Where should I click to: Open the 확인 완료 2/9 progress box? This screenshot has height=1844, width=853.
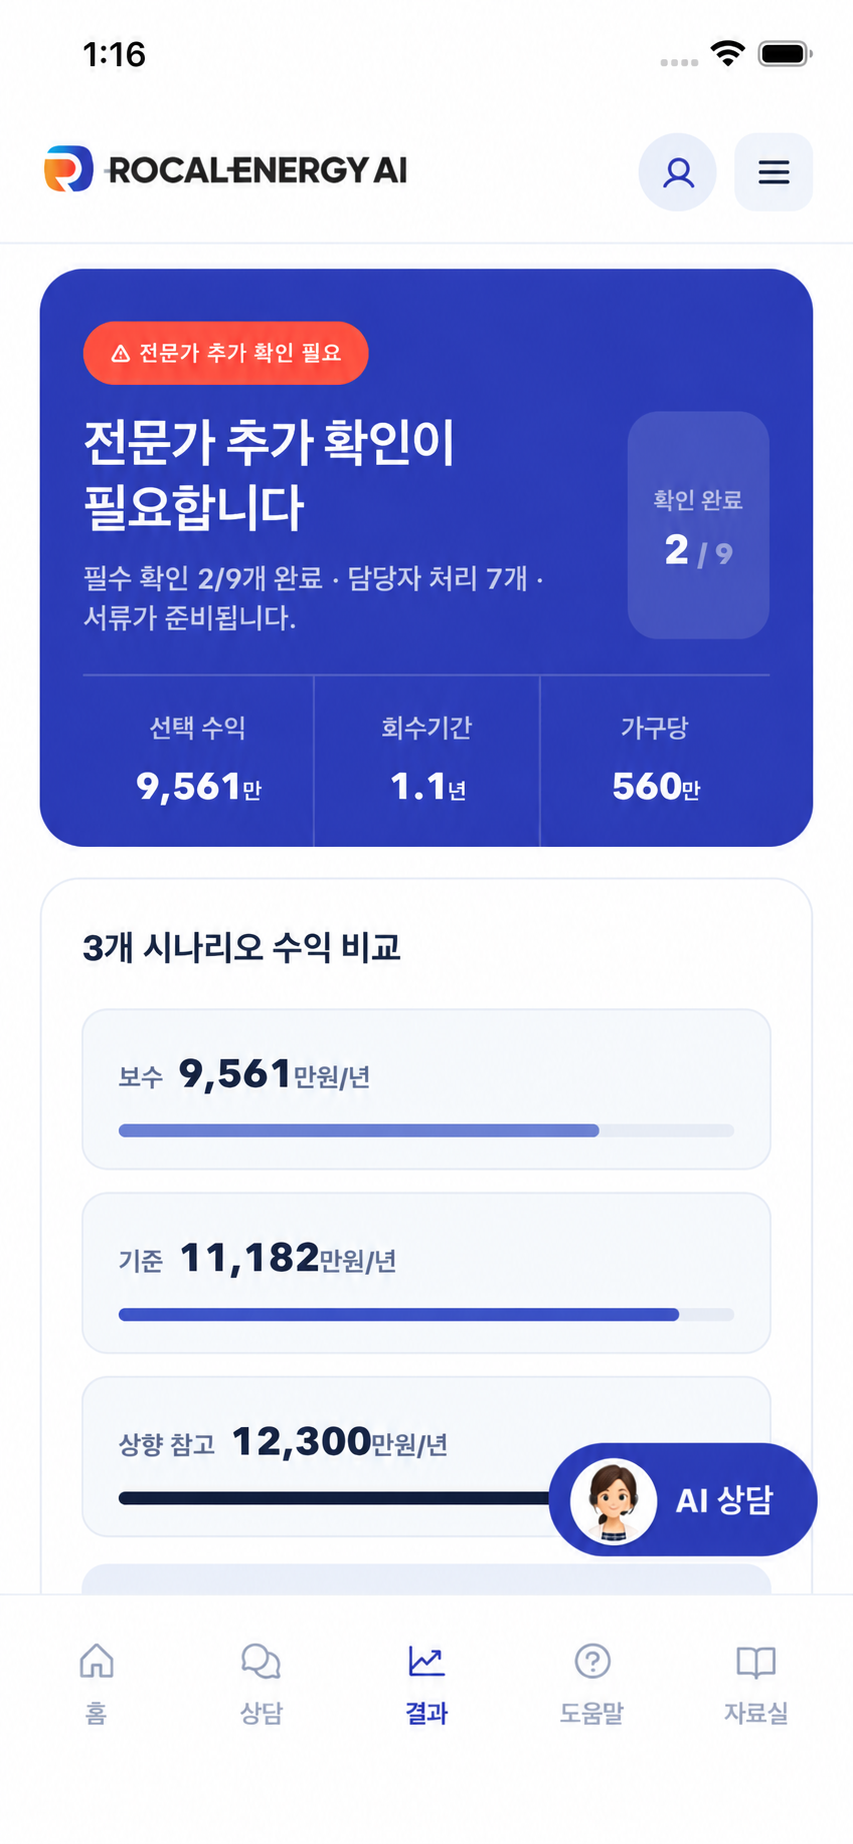point(698,525)
